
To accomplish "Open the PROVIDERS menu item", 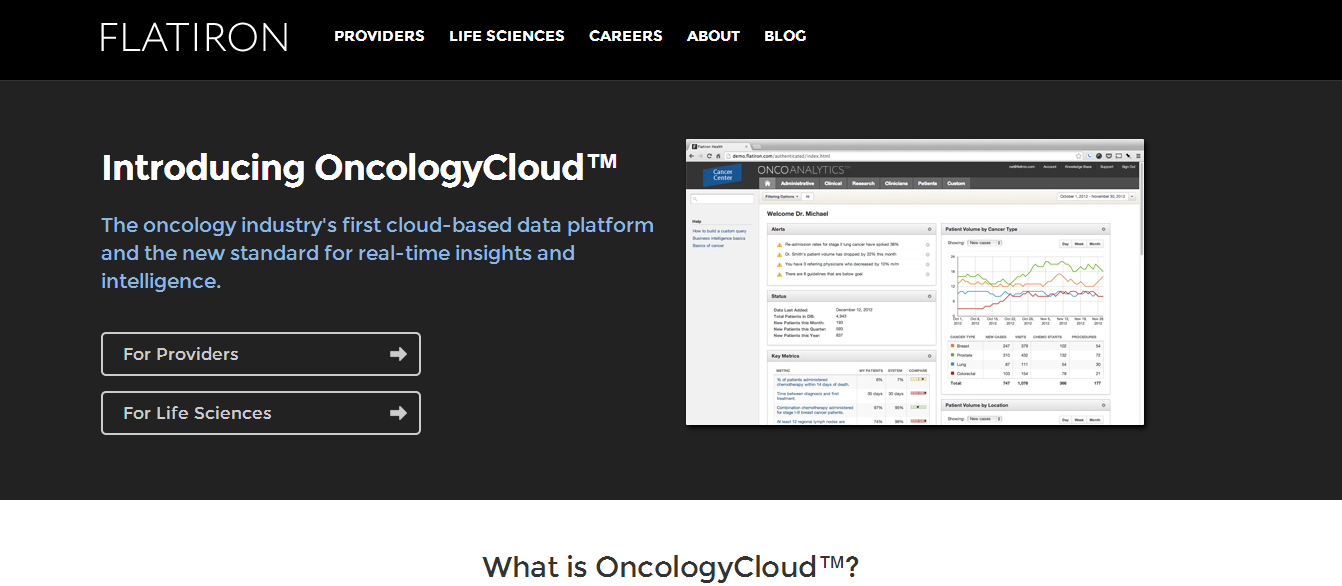I will (x=379, y=36).
